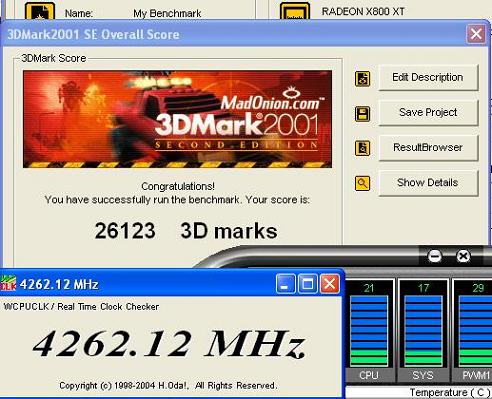The width and height of the screenshot is (492, 399).
Task: Click the ResultBrowser document icon
Action: tap(362, 148)
